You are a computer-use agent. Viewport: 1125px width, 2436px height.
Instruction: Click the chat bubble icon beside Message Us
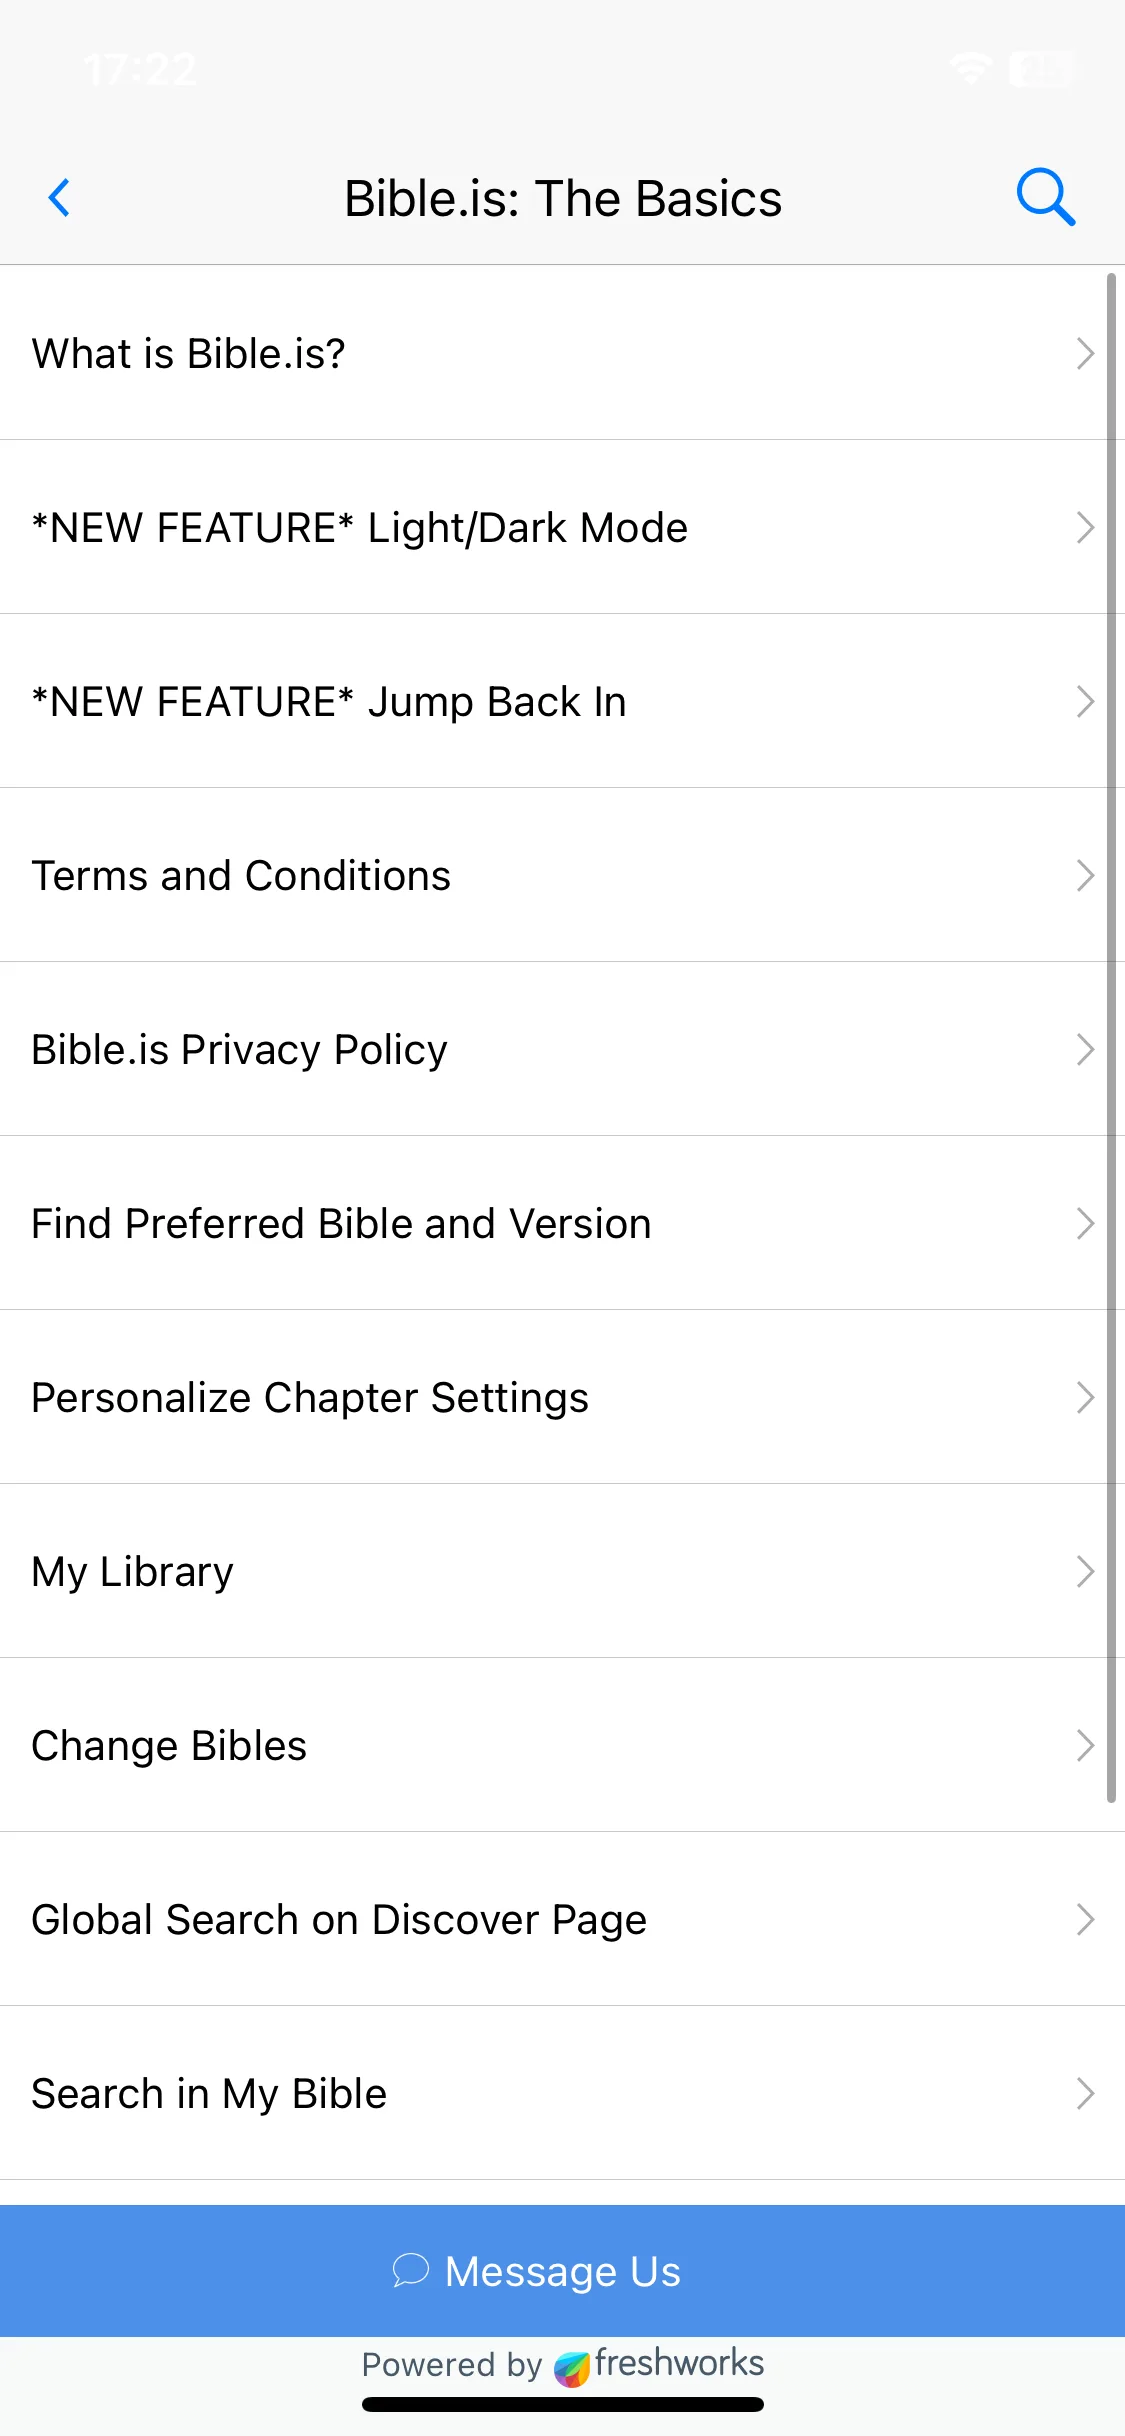pos(410,2270)
